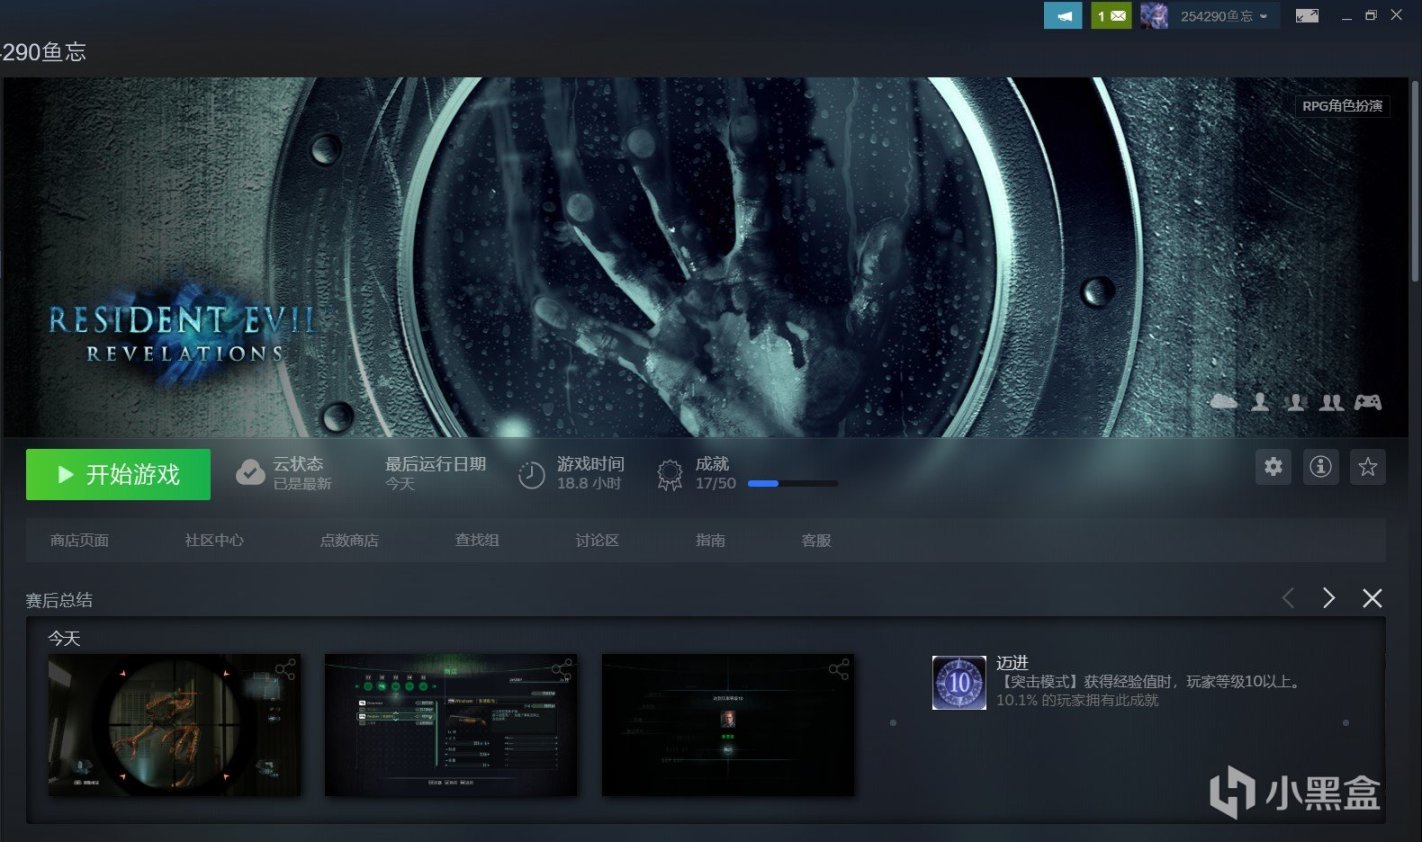Open the weapon menu screenshot thumbnail

451,725
